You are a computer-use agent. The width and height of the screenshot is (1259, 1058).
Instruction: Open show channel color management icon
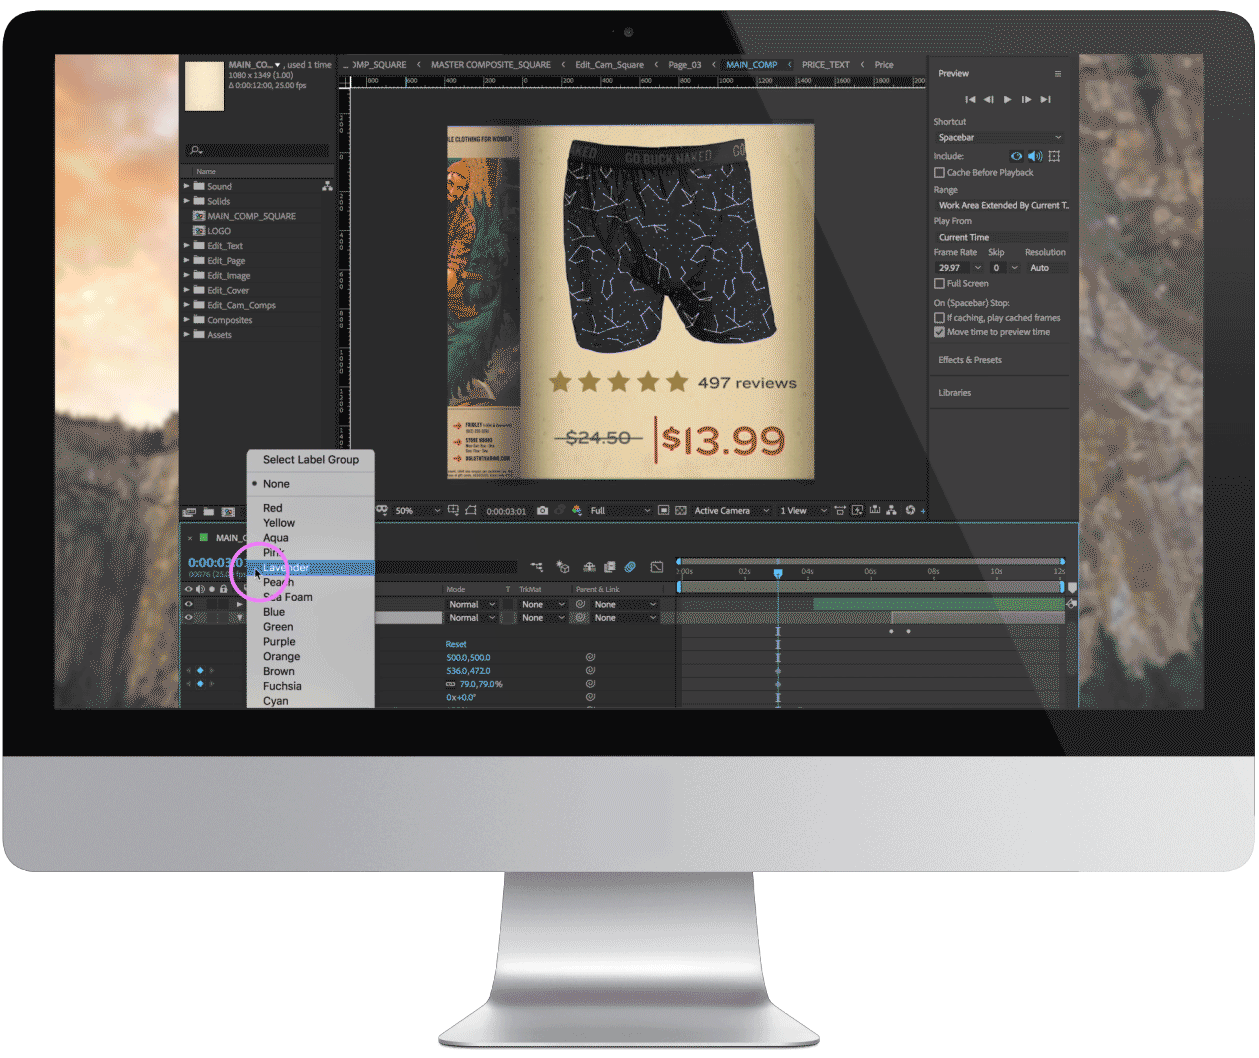coord(577,511)
